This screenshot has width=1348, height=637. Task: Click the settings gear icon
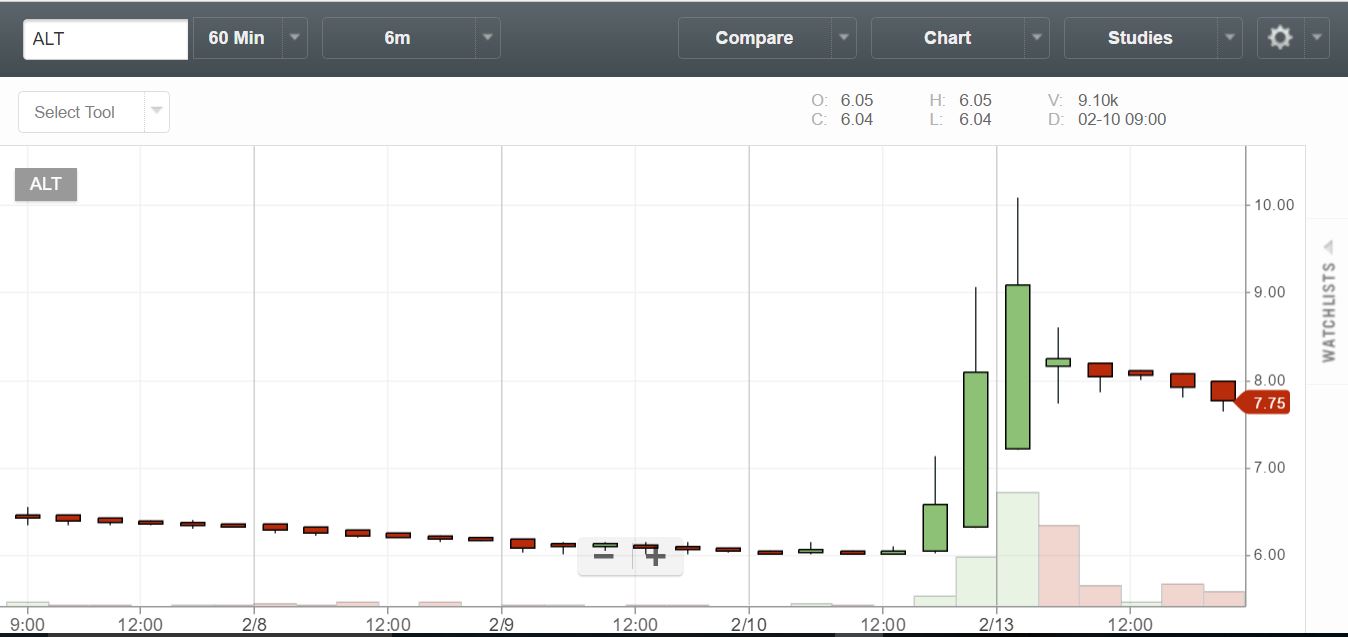tap(1282, 37)
